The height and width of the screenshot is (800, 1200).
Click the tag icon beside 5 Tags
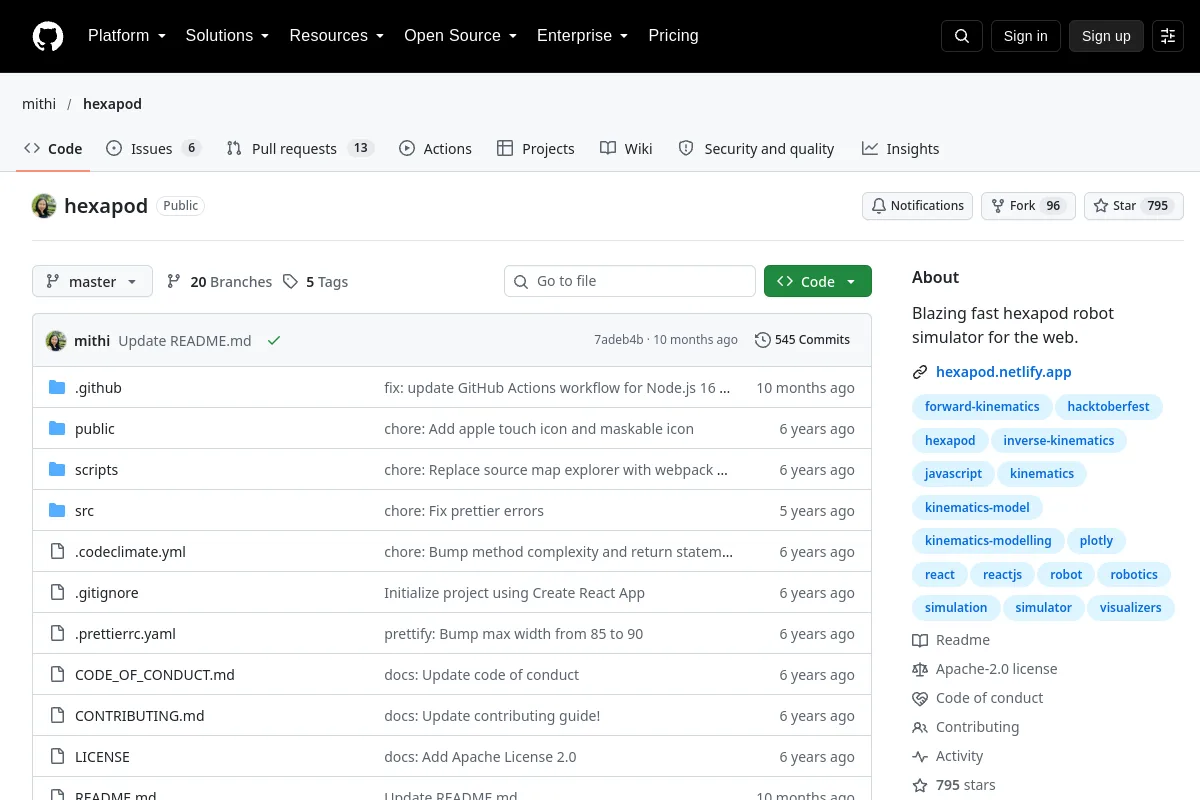[290, 282]
